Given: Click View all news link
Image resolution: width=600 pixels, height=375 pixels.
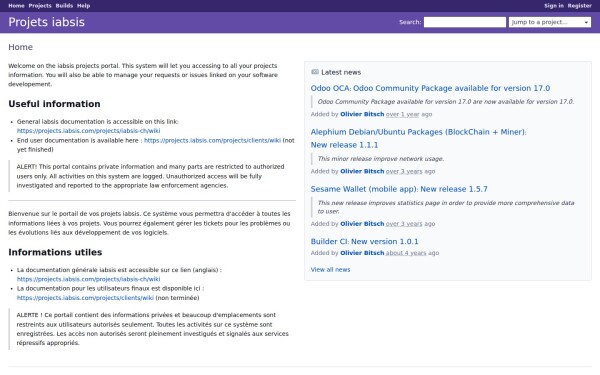Looking at the screenshot, I should click(330, 270).
